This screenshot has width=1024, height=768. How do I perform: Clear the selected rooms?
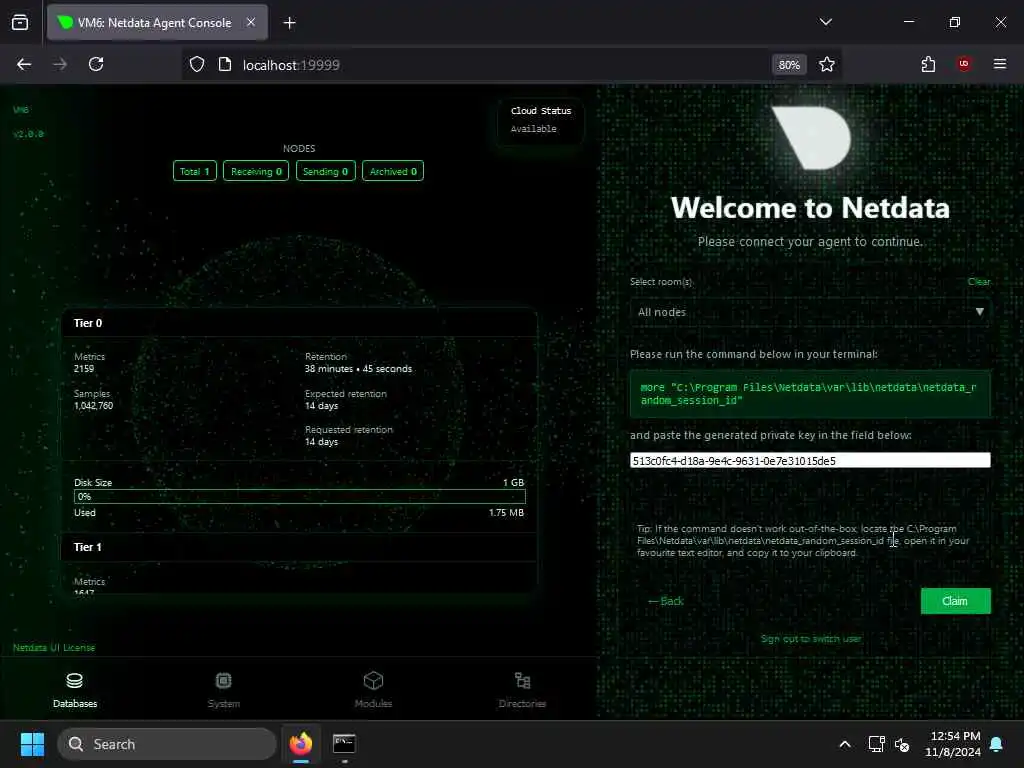978,281
